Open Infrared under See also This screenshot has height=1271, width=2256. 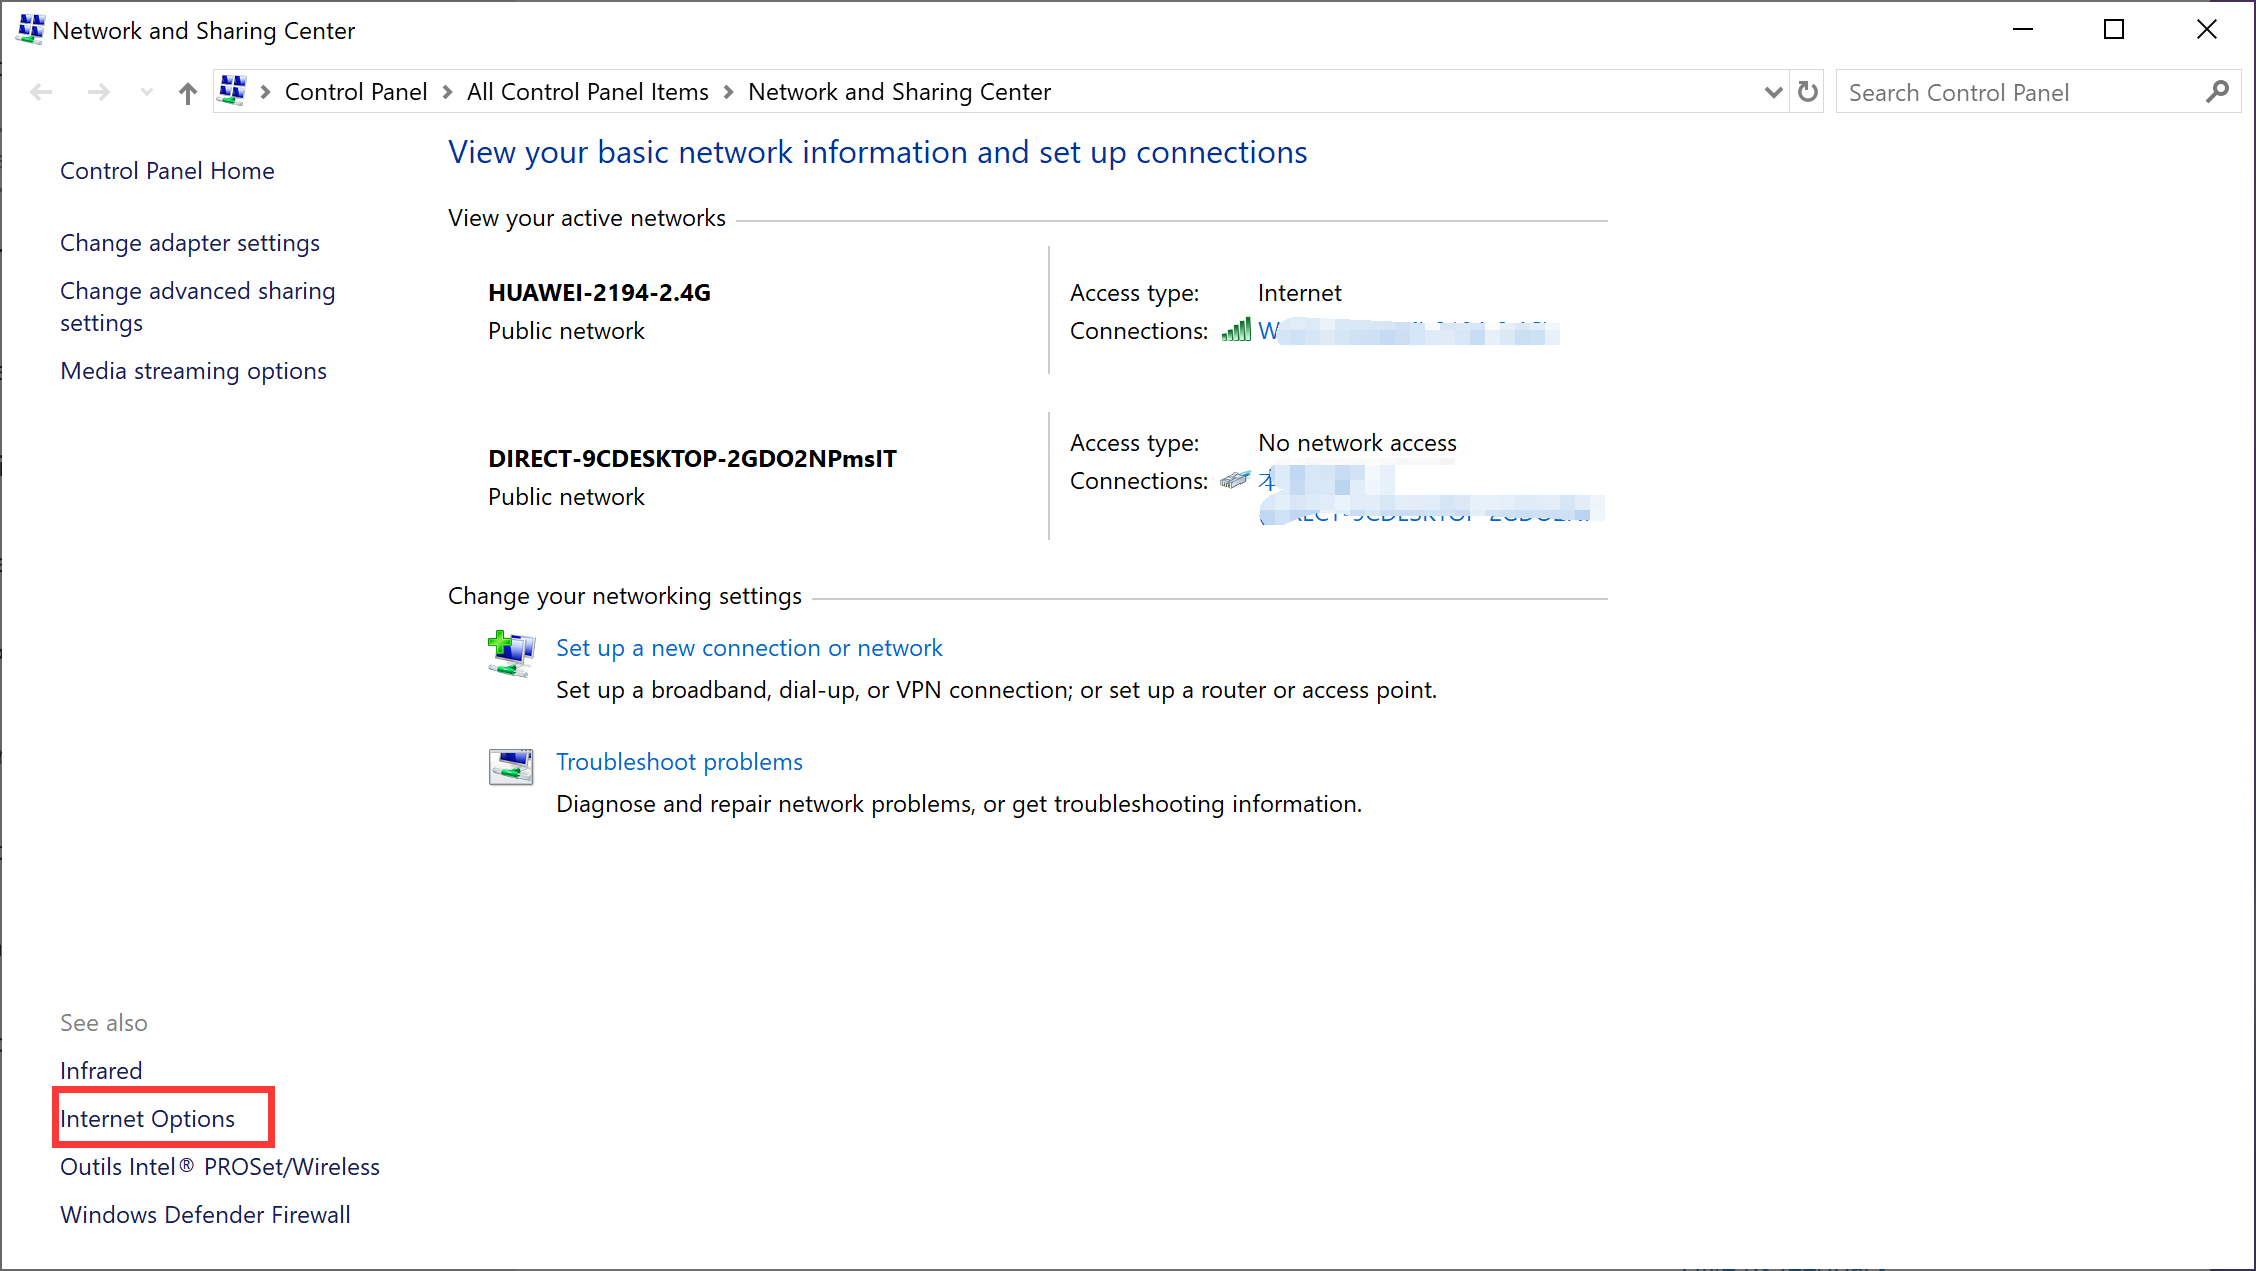point(101,1071)
